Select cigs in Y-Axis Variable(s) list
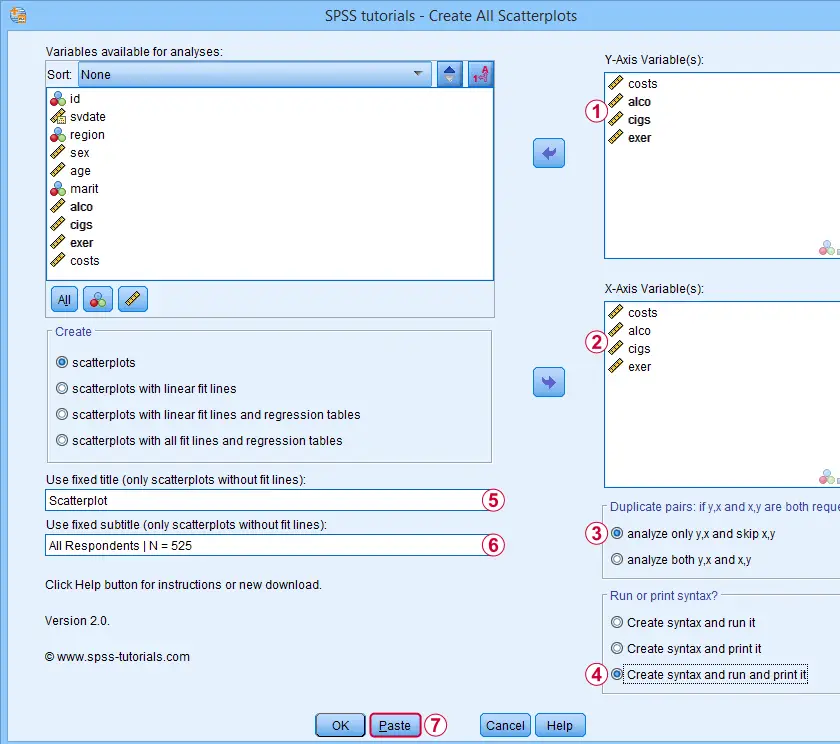This screenshot has height=744, width=840. [639, 119]
